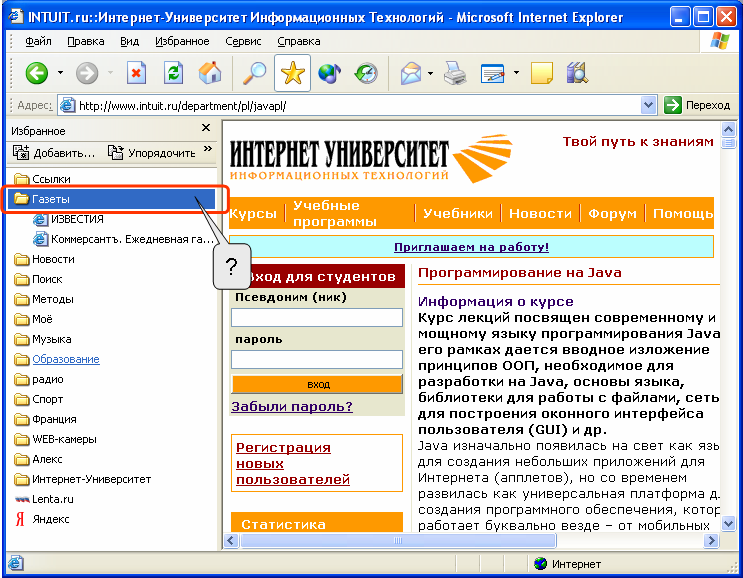
Task: Click the address URL field
Action: (x=358, y=105)
